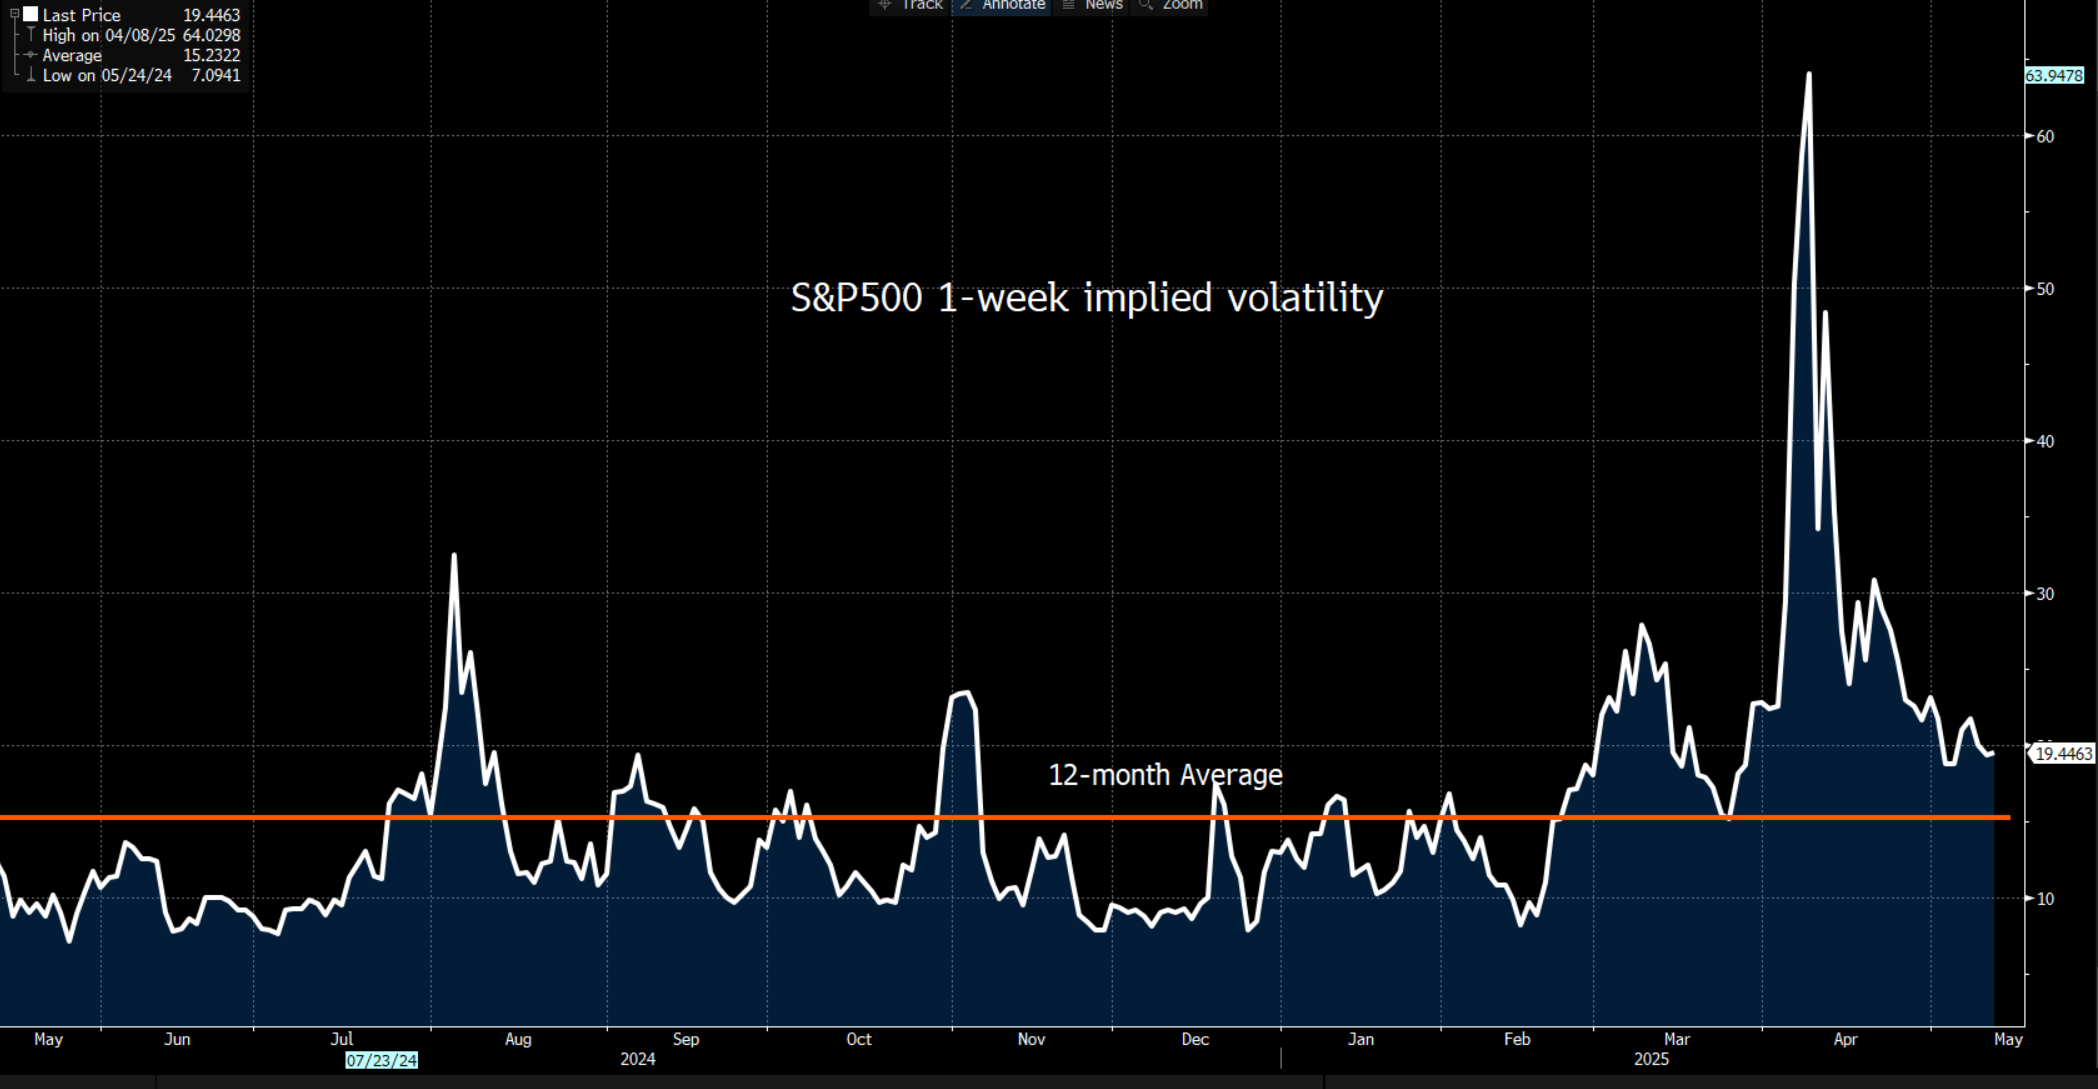Click the 10 label on the y-axis
2098x1089 pixels.
tap(2045, 899)
